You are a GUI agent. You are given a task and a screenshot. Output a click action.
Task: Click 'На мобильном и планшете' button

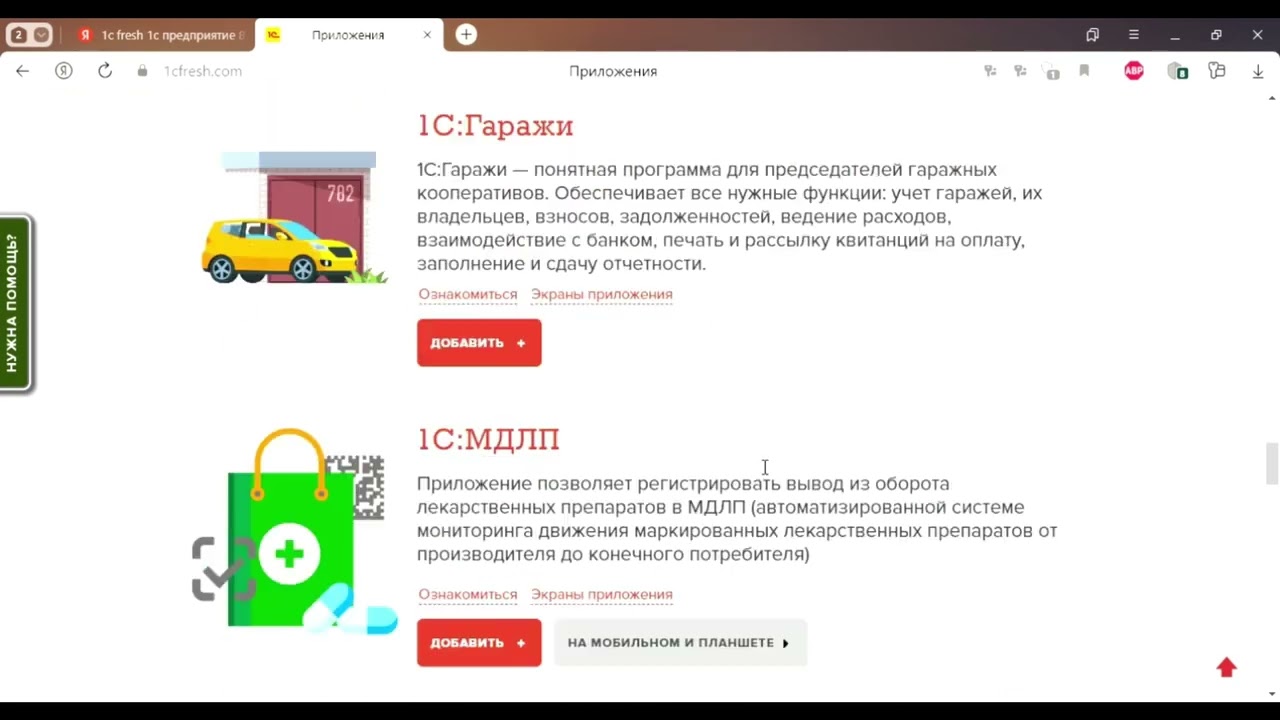pyautogui.click(x=680, y=643)
